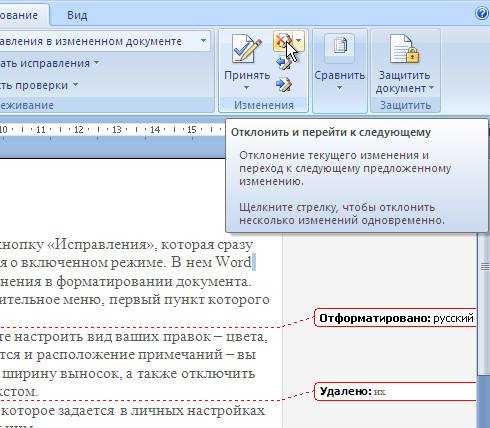Viewport: 490px width, 428px height.
Task: Open Word Help question mark icon
Action: pos(482,14)
